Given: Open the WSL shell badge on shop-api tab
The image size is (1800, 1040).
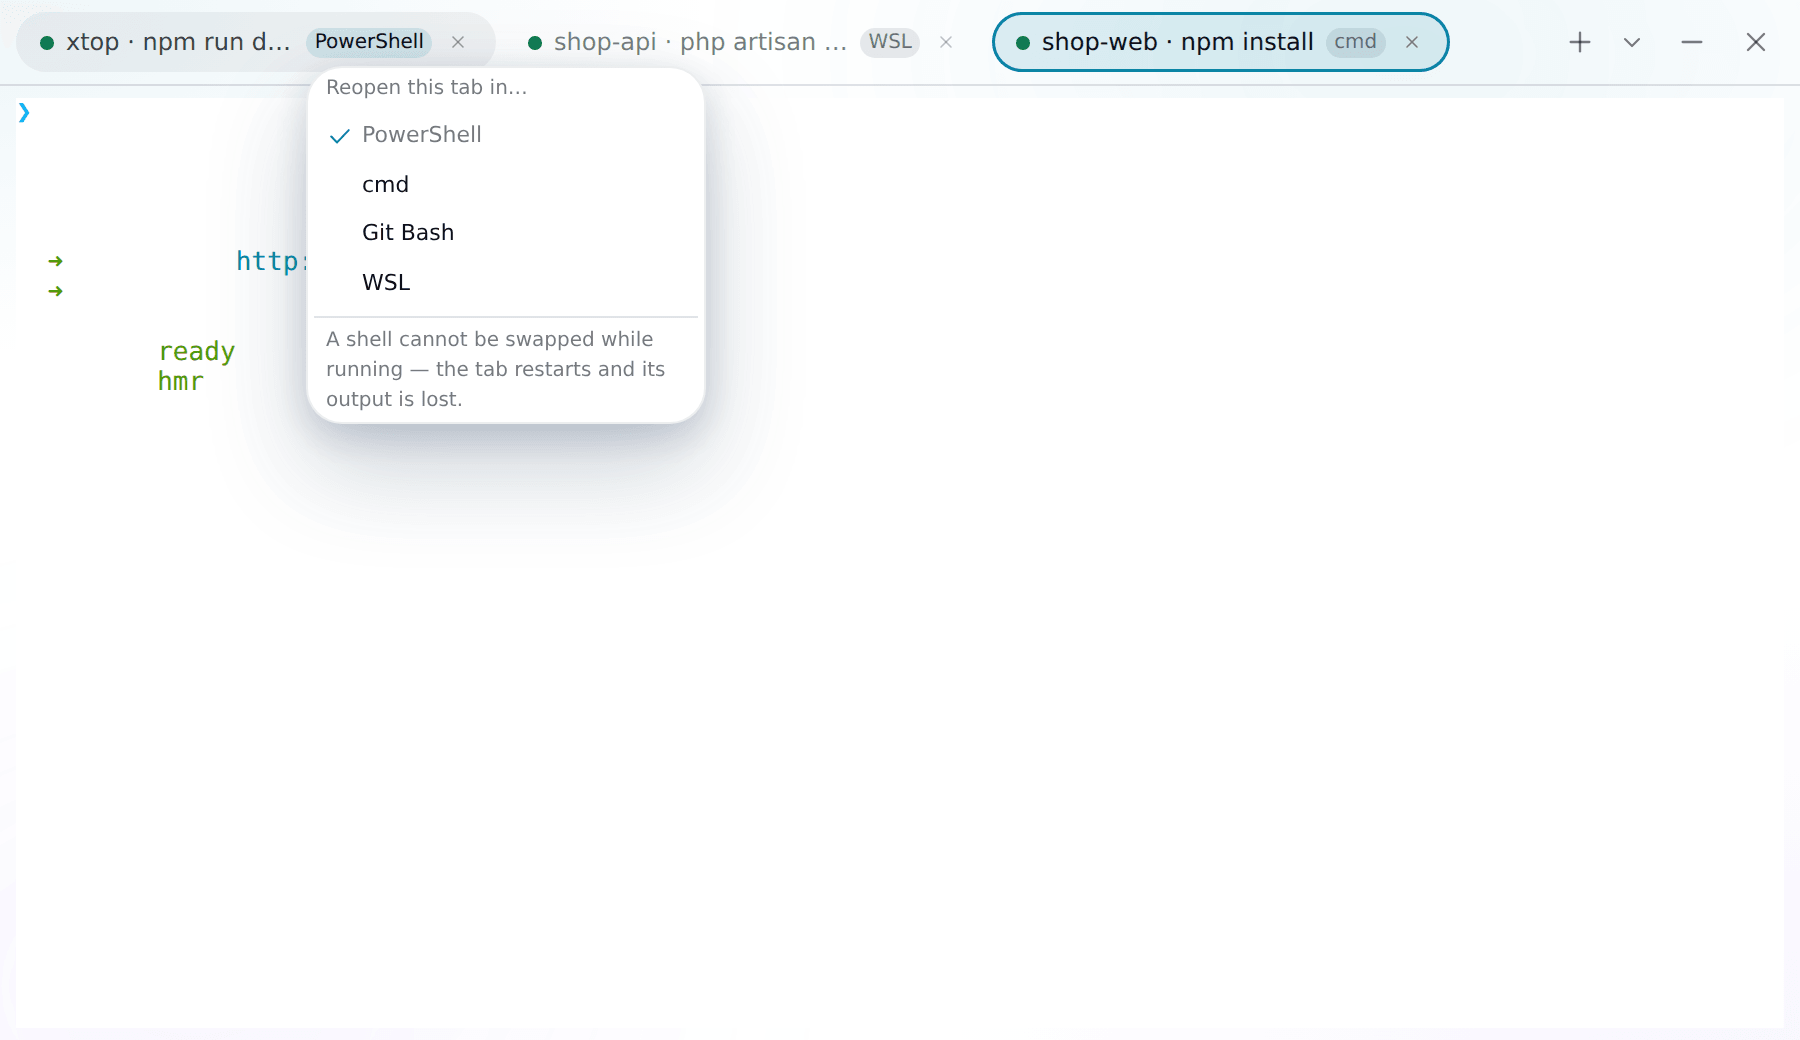Looking at the screenshot, I should [x=890, y=42].
